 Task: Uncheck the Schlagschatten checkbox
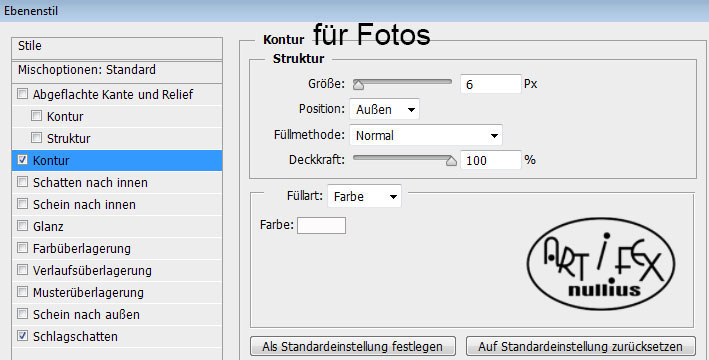(x=22, y=336)
